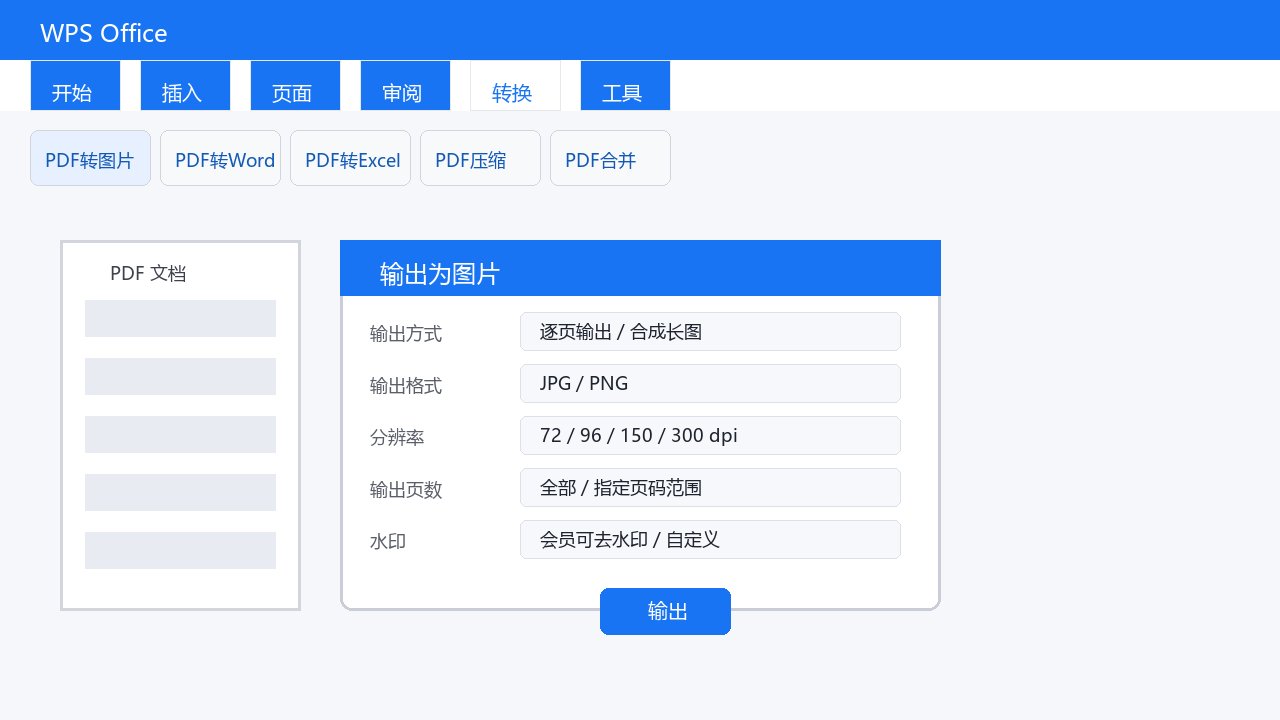
Task: Open 输出方式 field 逐页输出 / 合成长图
Action: [710, 331]
